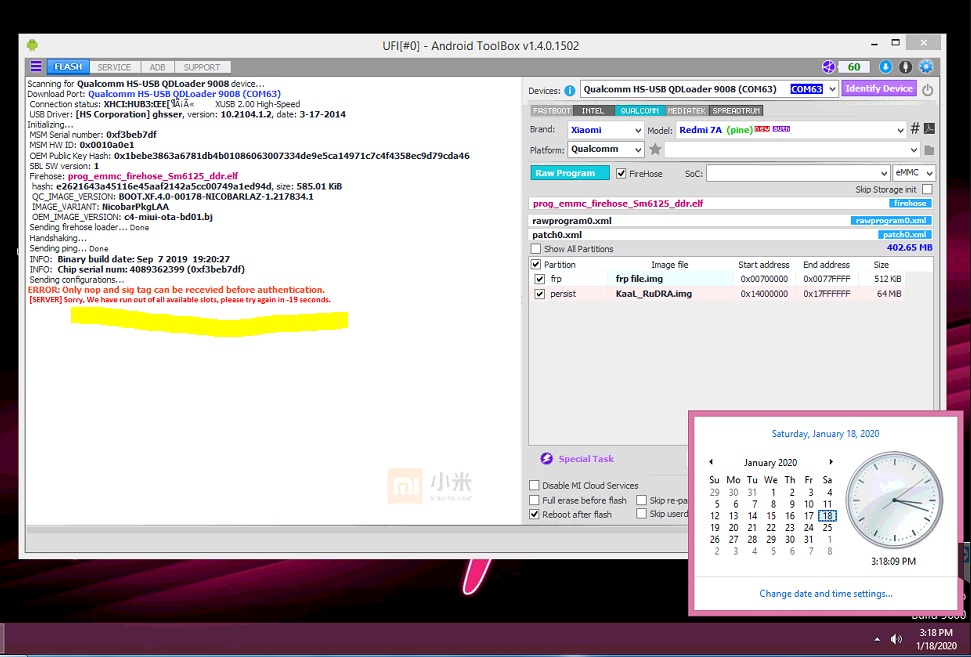971x657 pixels.
Task: Click the purple globe credits icon
Action: (828, 67)
